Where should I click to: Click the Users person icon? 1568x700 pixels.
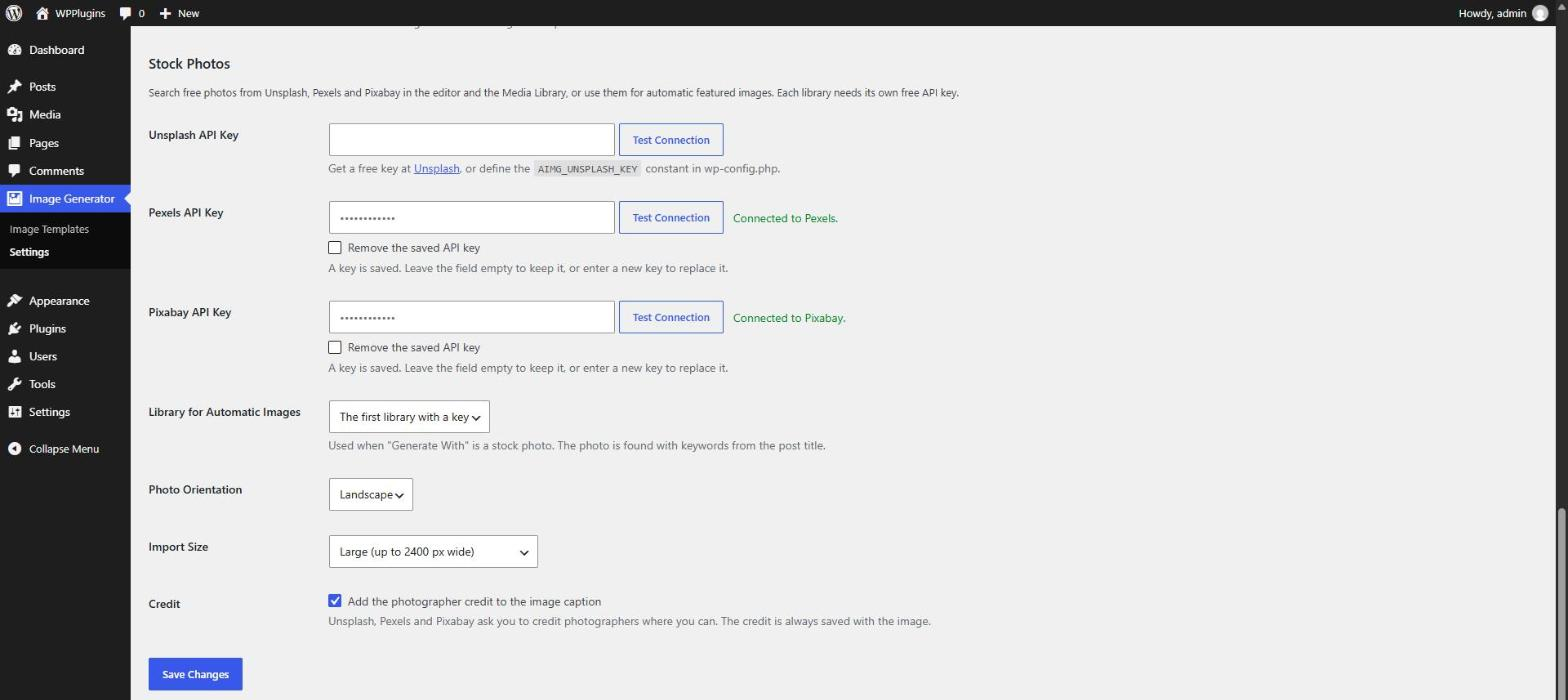pos(14,357)
